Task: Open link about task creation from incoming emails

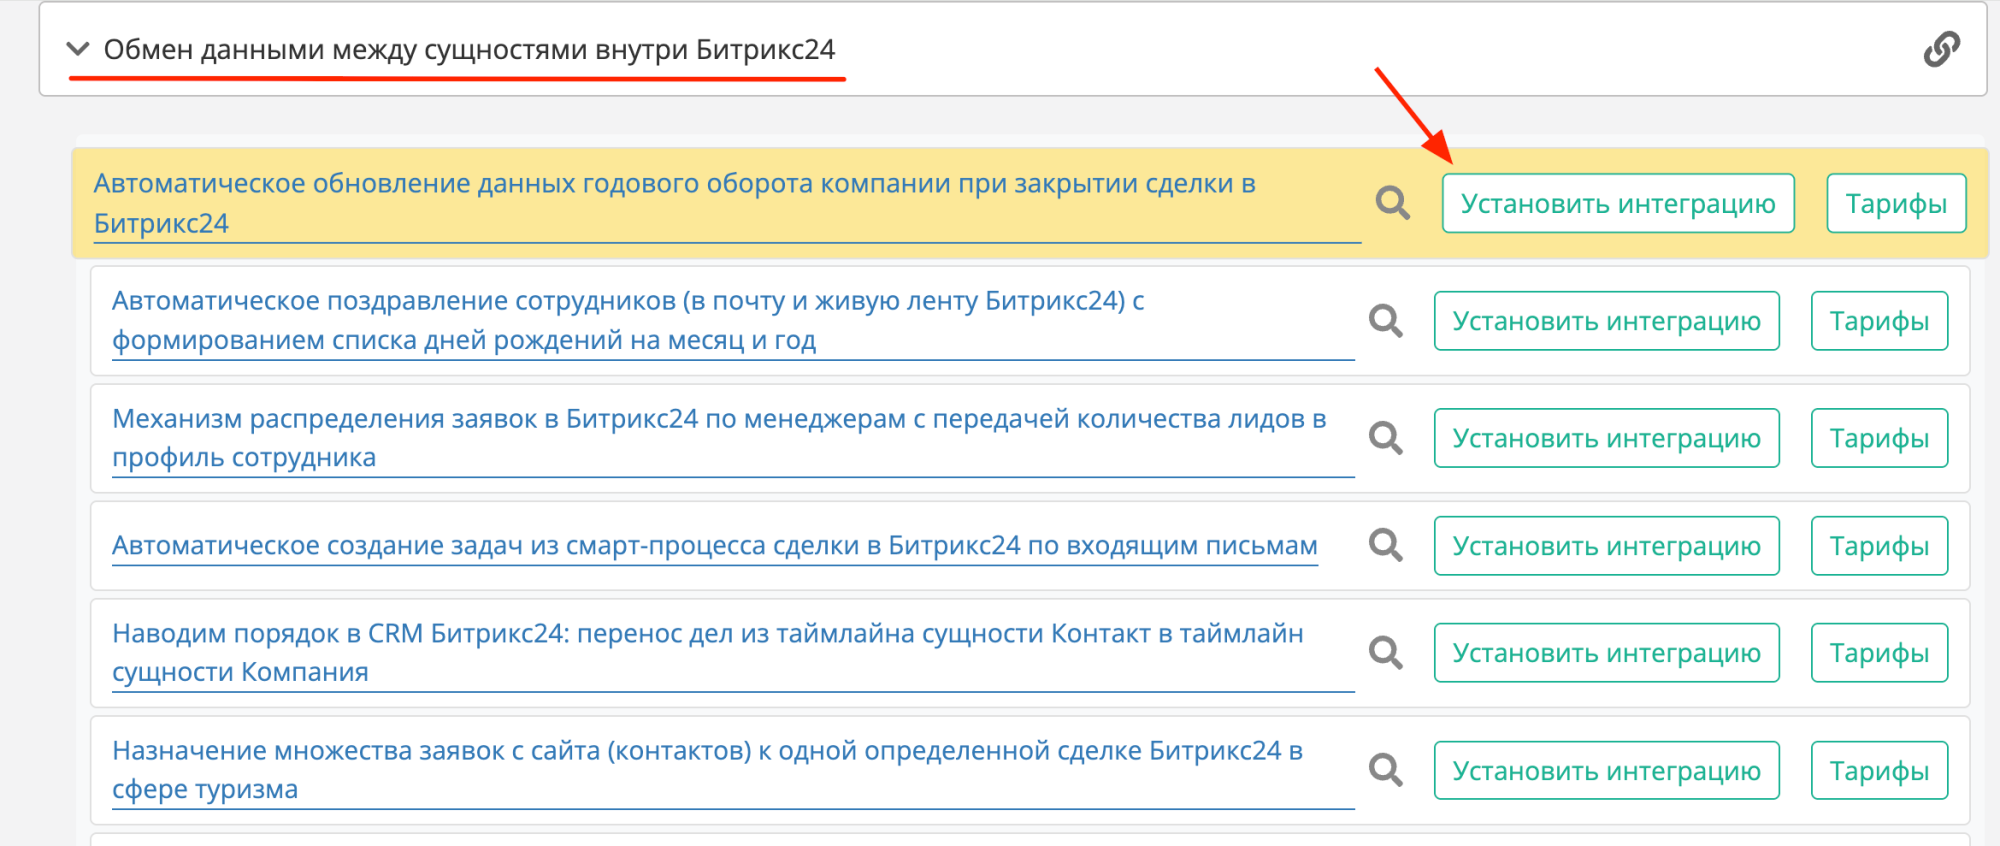Action: (x=714, y=546)
